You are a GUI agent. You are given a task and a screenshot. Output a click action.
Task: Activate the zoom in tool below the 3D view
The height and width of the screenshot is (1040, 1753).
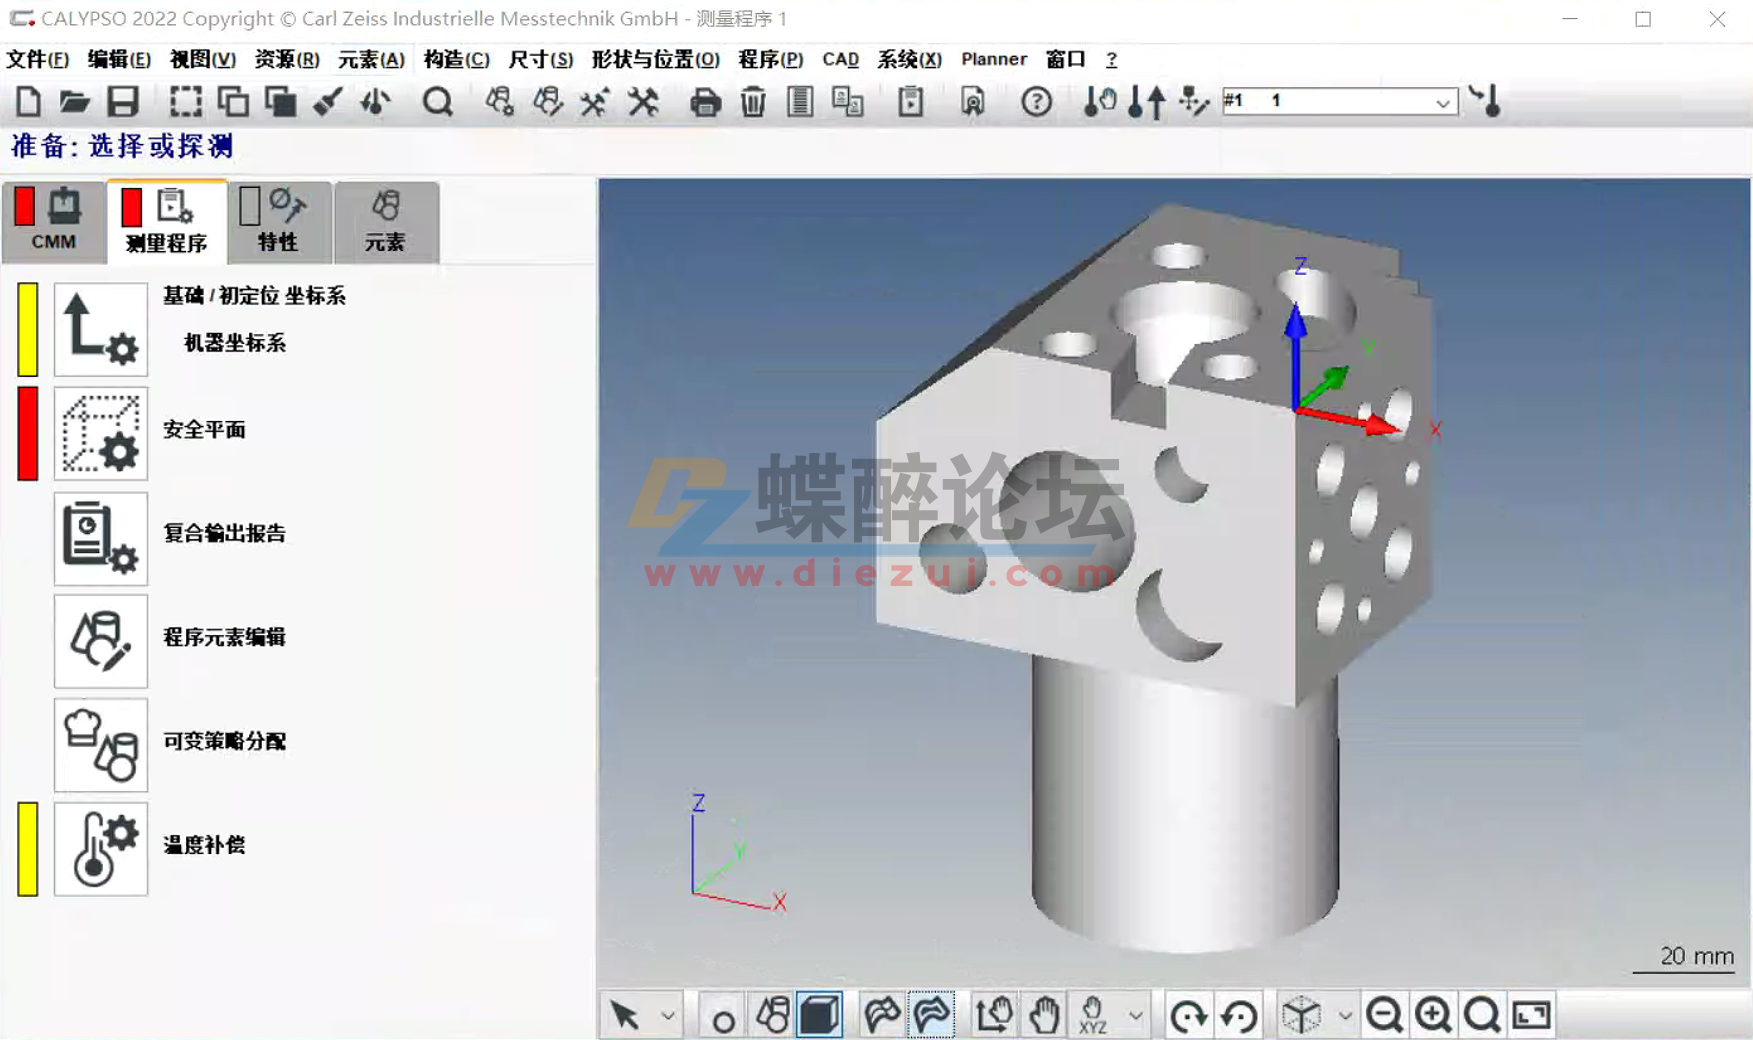(x=1434, y=1013)
